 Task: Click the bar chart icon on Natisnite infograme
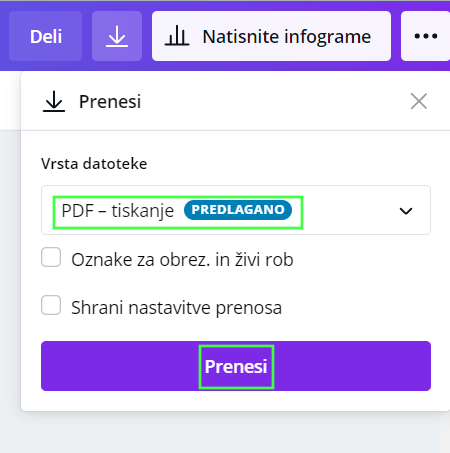[177, 36]
